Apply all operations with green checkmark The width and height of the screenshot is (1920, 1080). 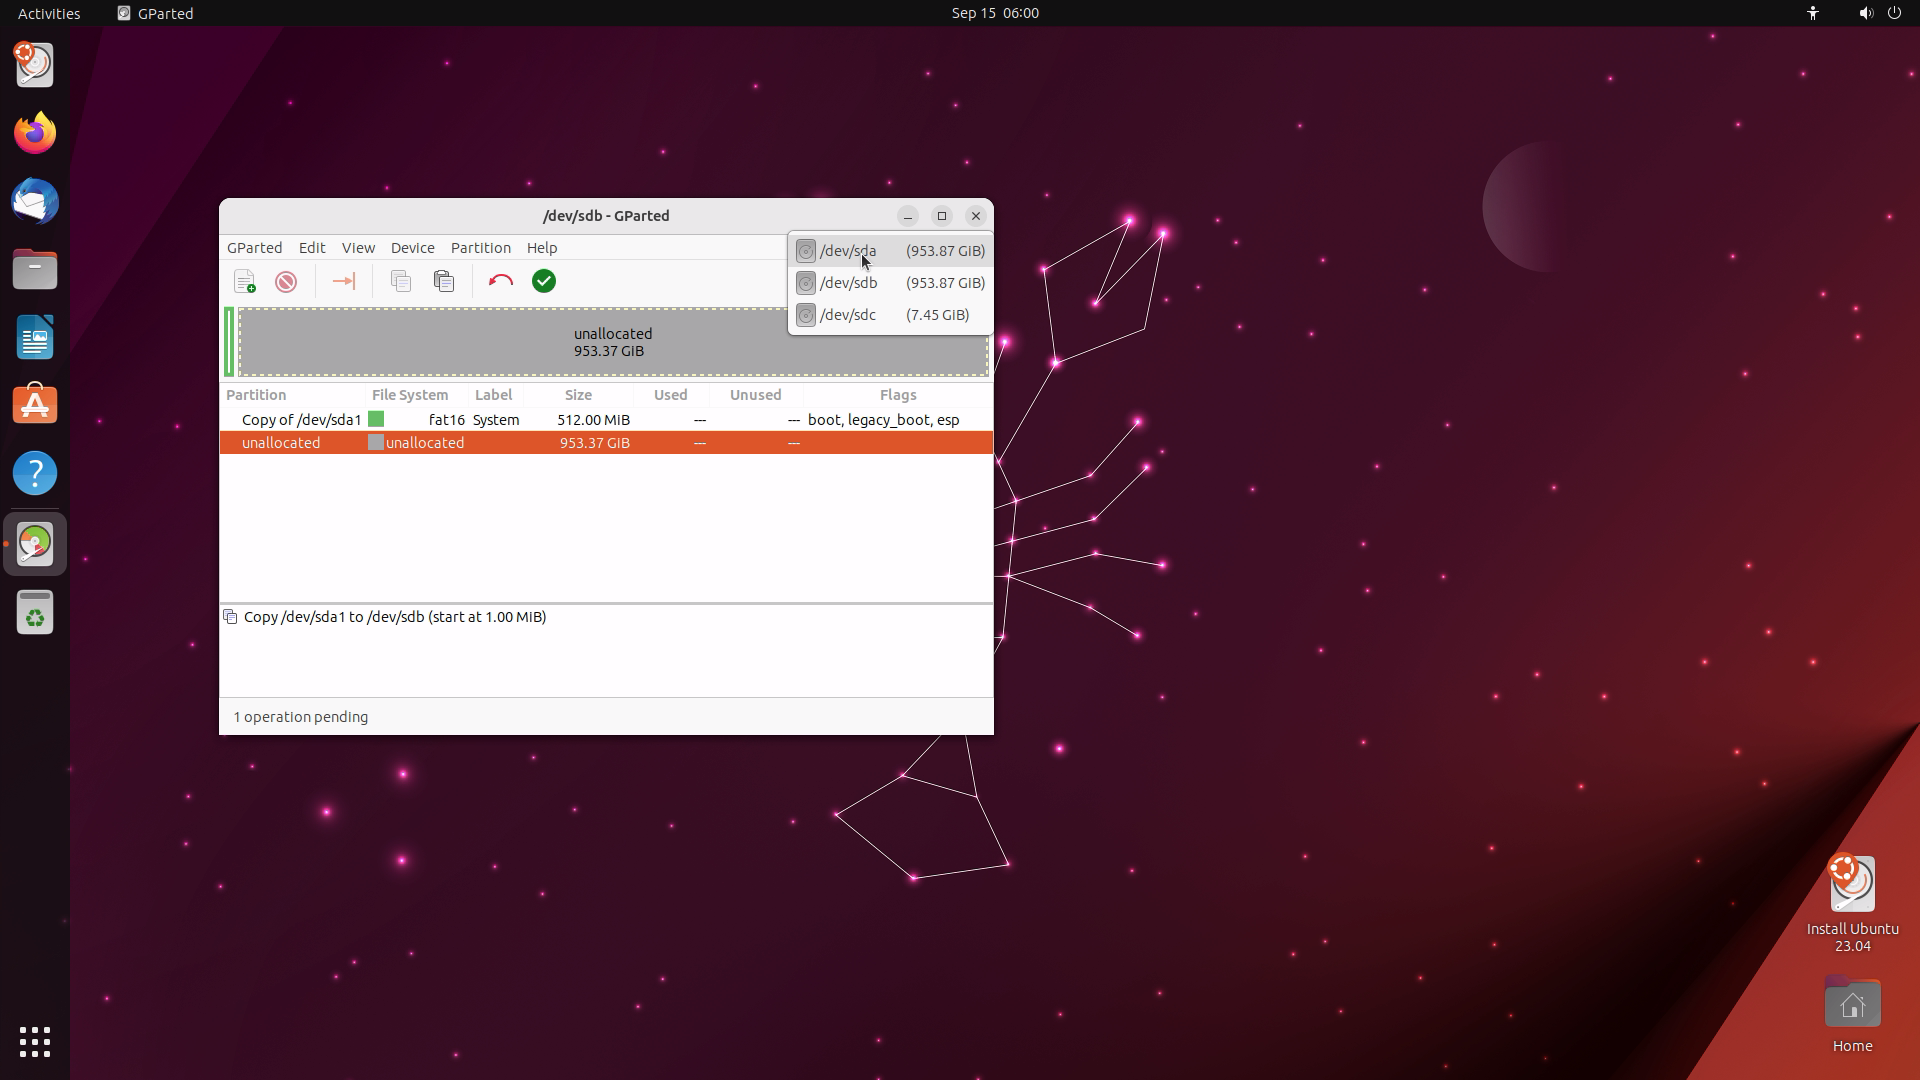[544, 282]
